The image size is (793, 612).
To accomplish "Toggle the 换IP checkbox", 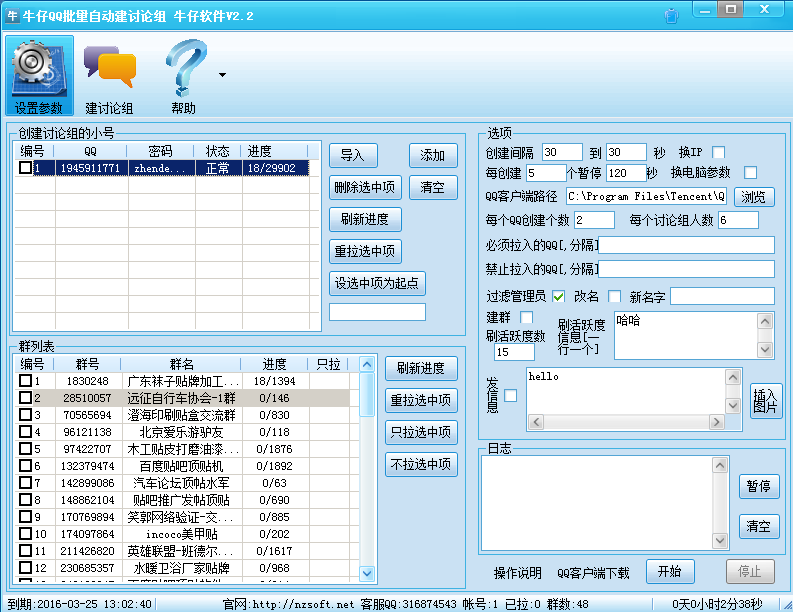I will (x=718, y=152).
